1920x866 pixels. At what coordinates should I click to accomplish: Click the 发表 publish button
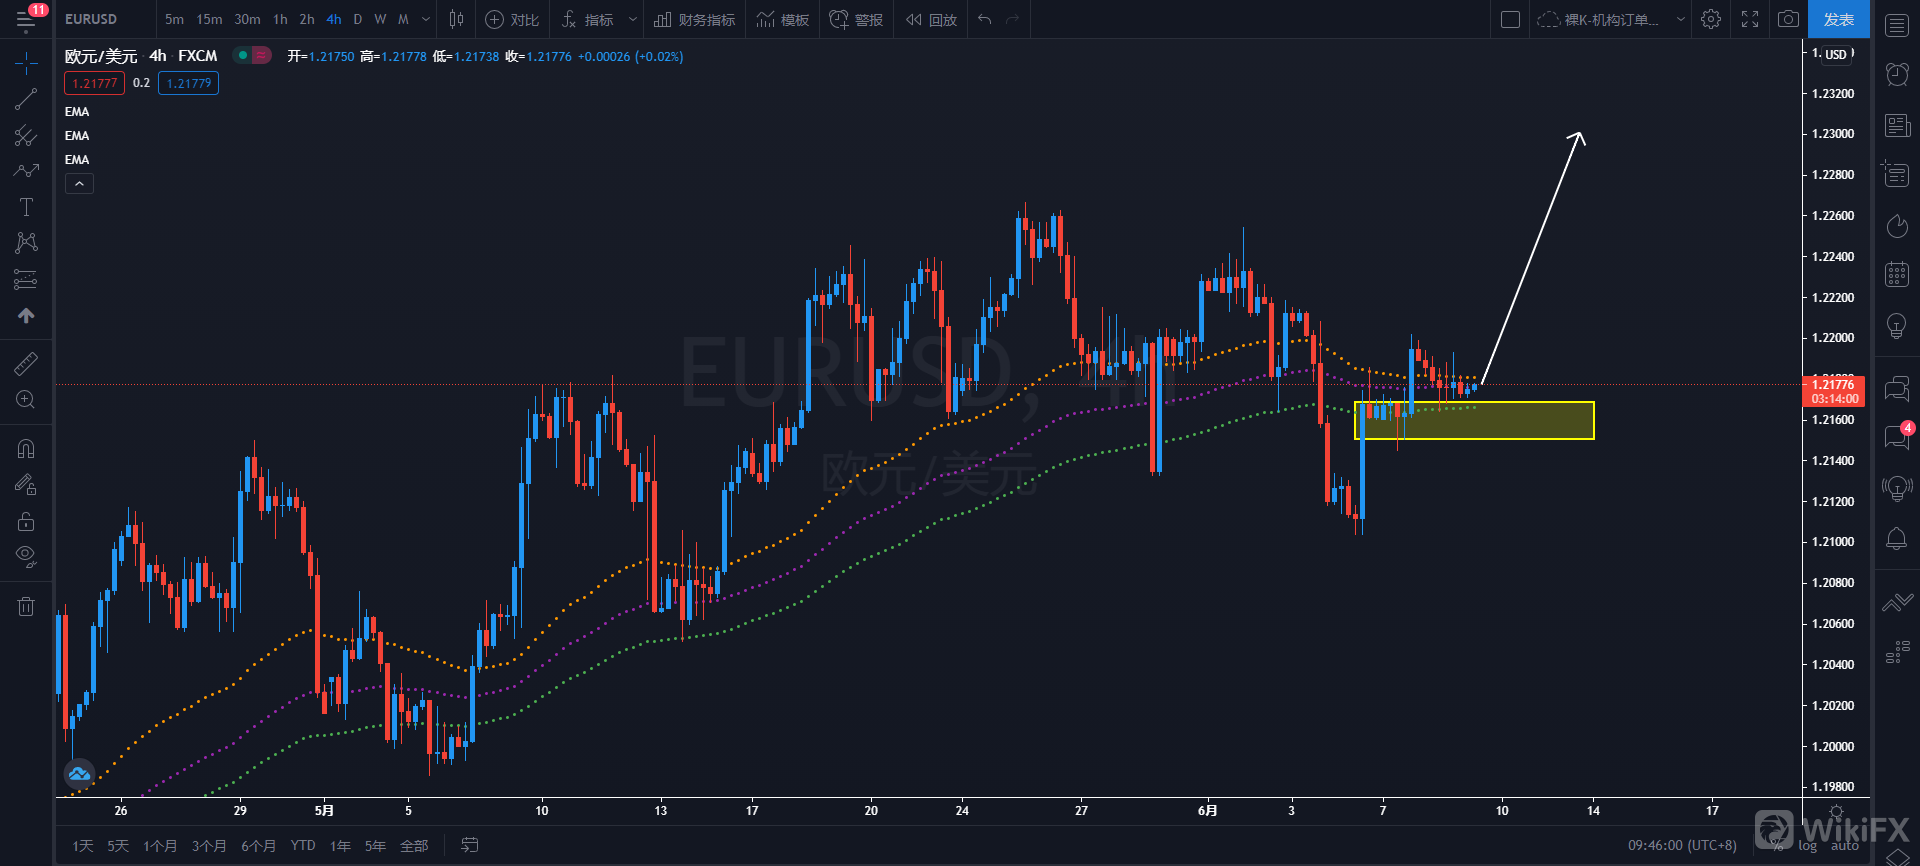click(x=1838, y=19)
